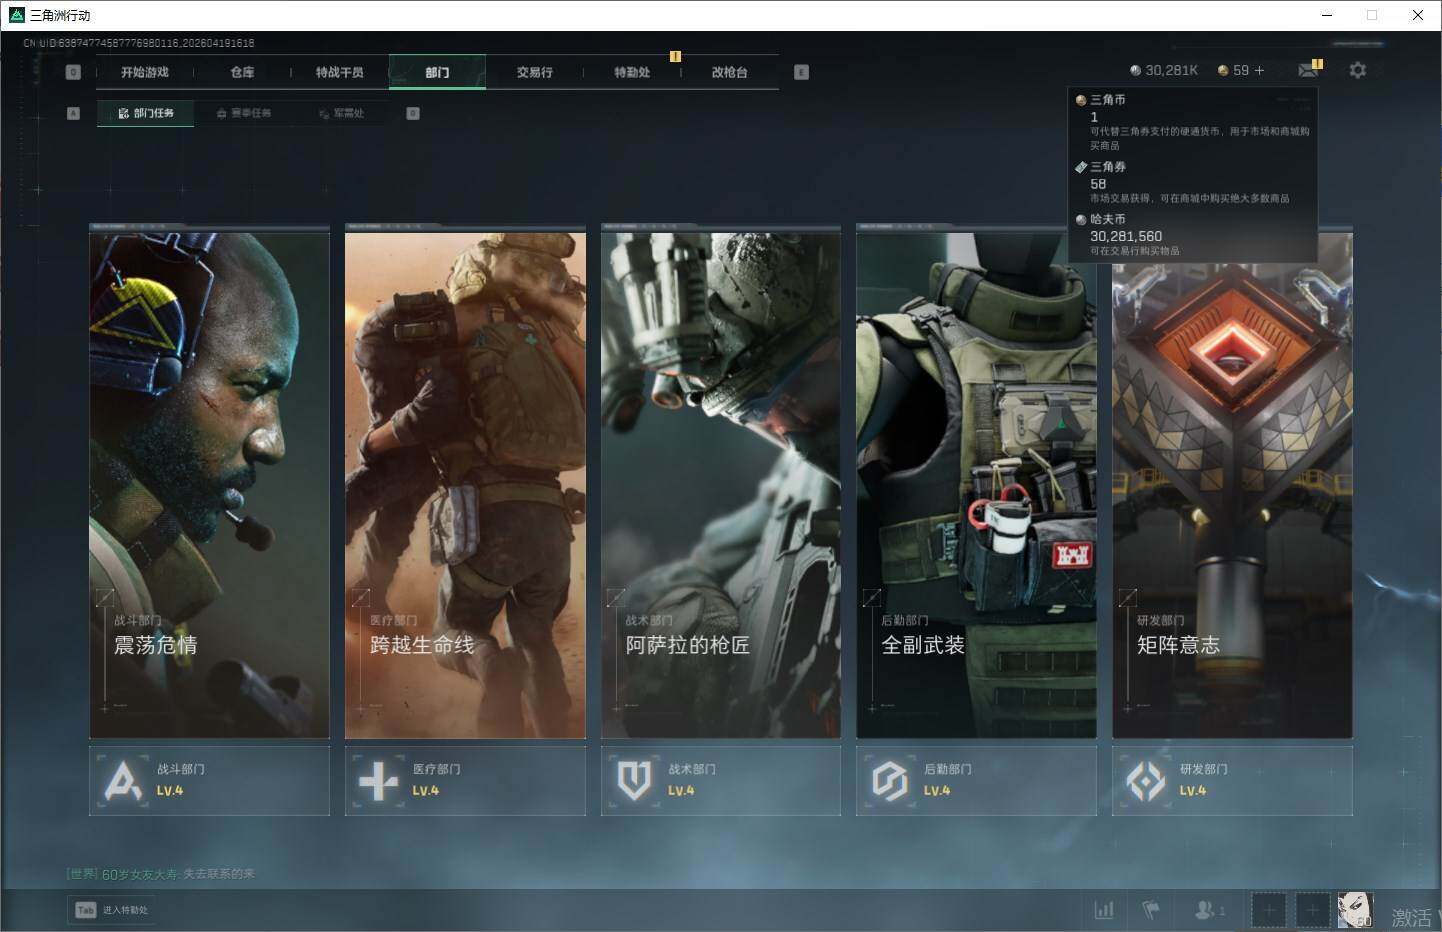The width and height of the screenshot is (1442, 932).
Task: Open the settings gear icon
Action: tap(1357, 70)
